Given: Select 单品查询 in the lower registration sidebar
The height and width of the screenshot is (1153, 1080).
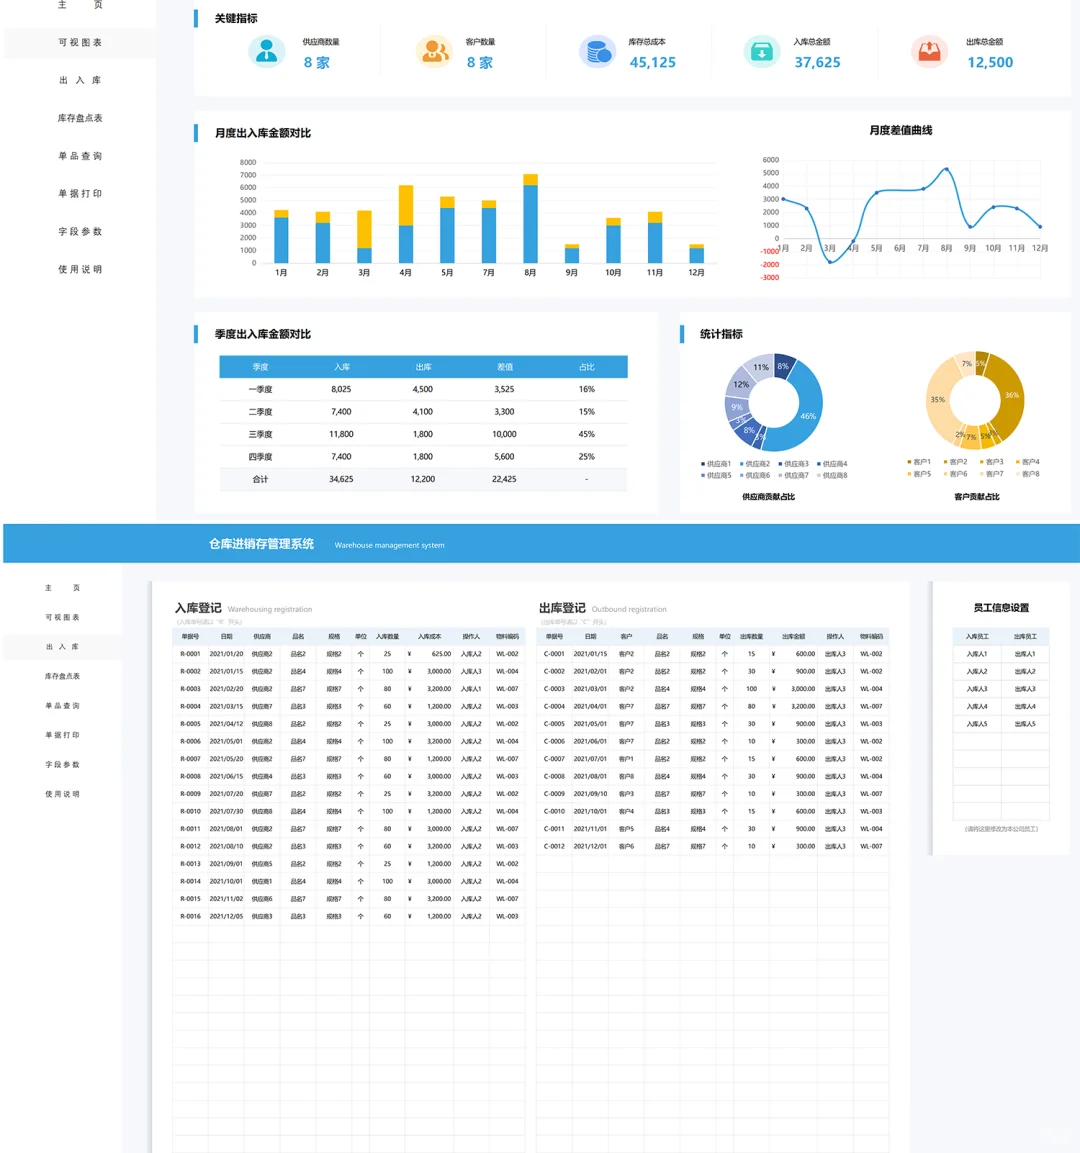Looking at the screenshot, I should click(x=62, y=705).
